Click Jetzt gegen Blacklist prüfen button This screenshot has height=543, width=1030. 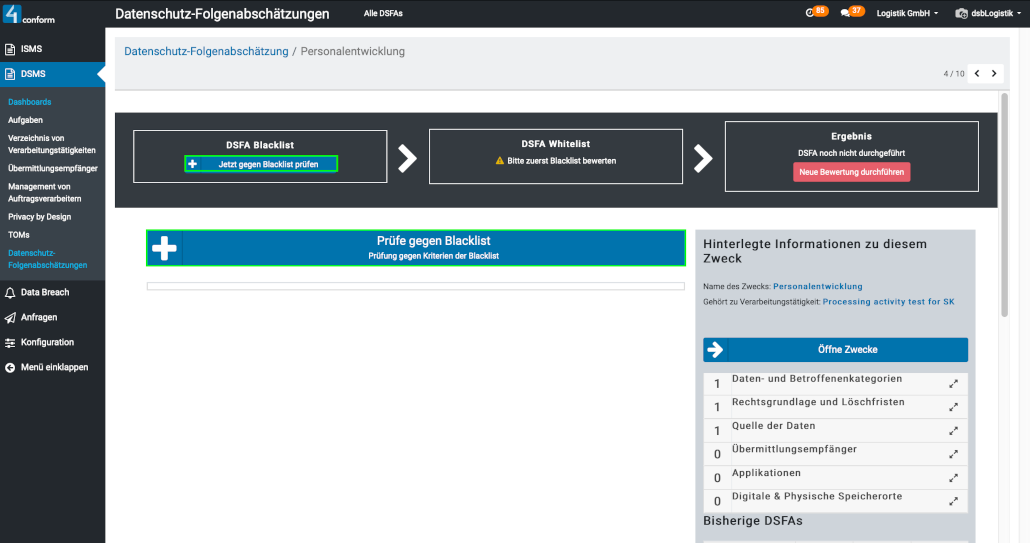261,163
